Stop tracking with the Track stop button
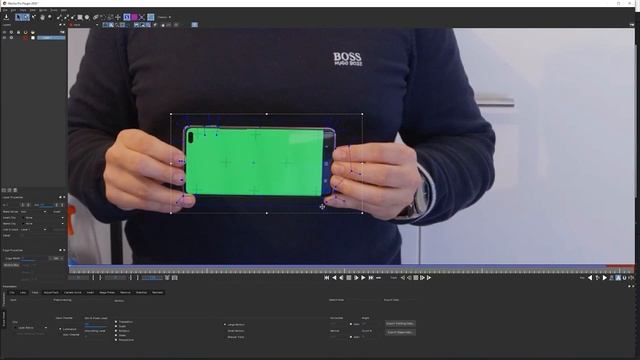Viewport: 640px width, 360px height. point(416,278)
